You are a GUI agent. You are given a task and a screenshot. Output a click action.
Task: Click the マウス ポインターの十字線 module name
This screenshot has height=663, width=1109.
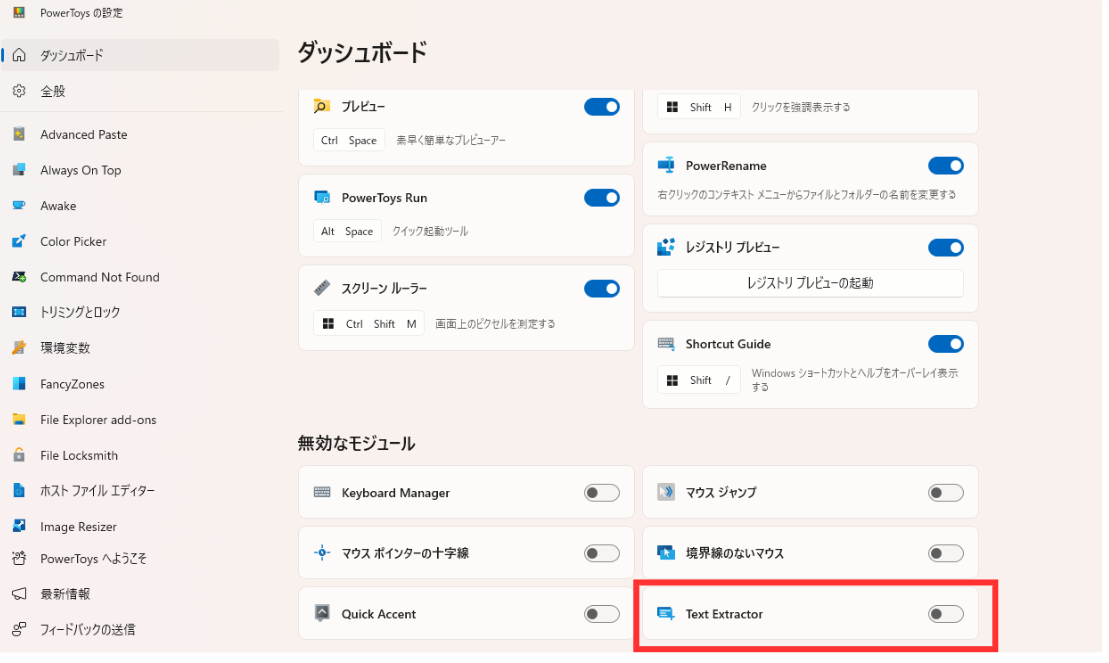coord(405,553)
